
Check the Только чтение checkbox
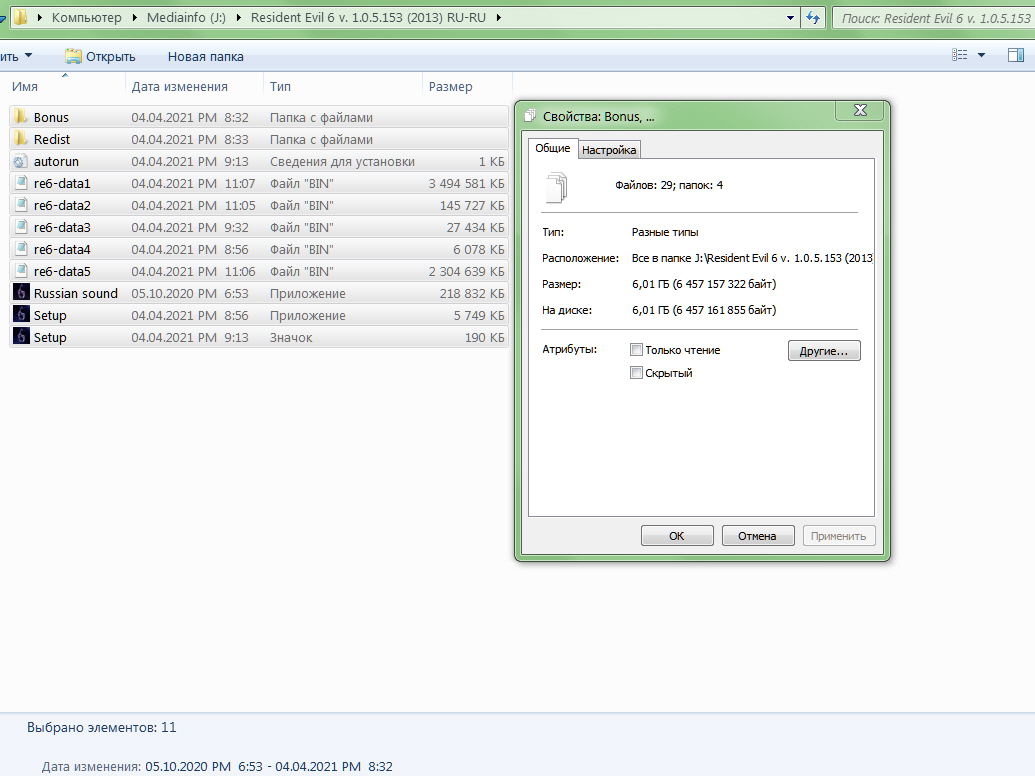click(636, 350)
